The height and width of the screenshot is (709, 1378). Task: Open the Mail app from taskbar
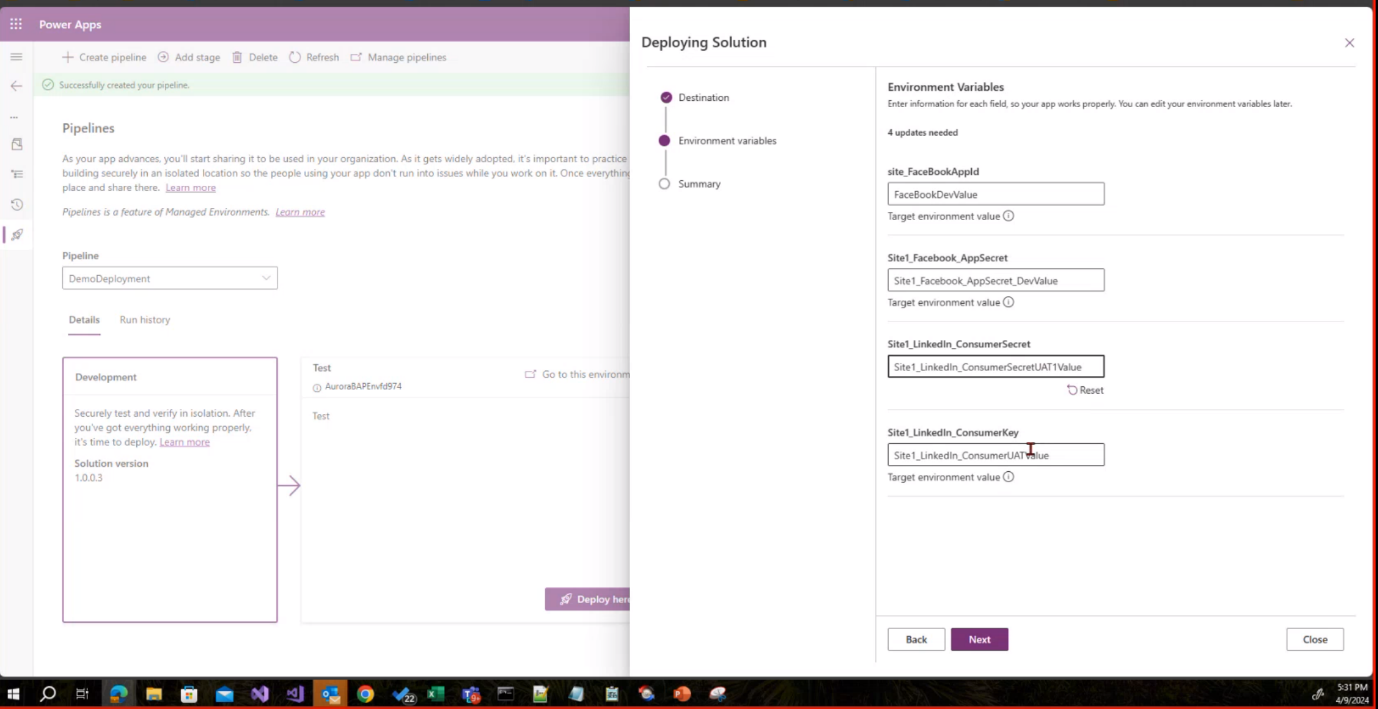pos(224,694)
